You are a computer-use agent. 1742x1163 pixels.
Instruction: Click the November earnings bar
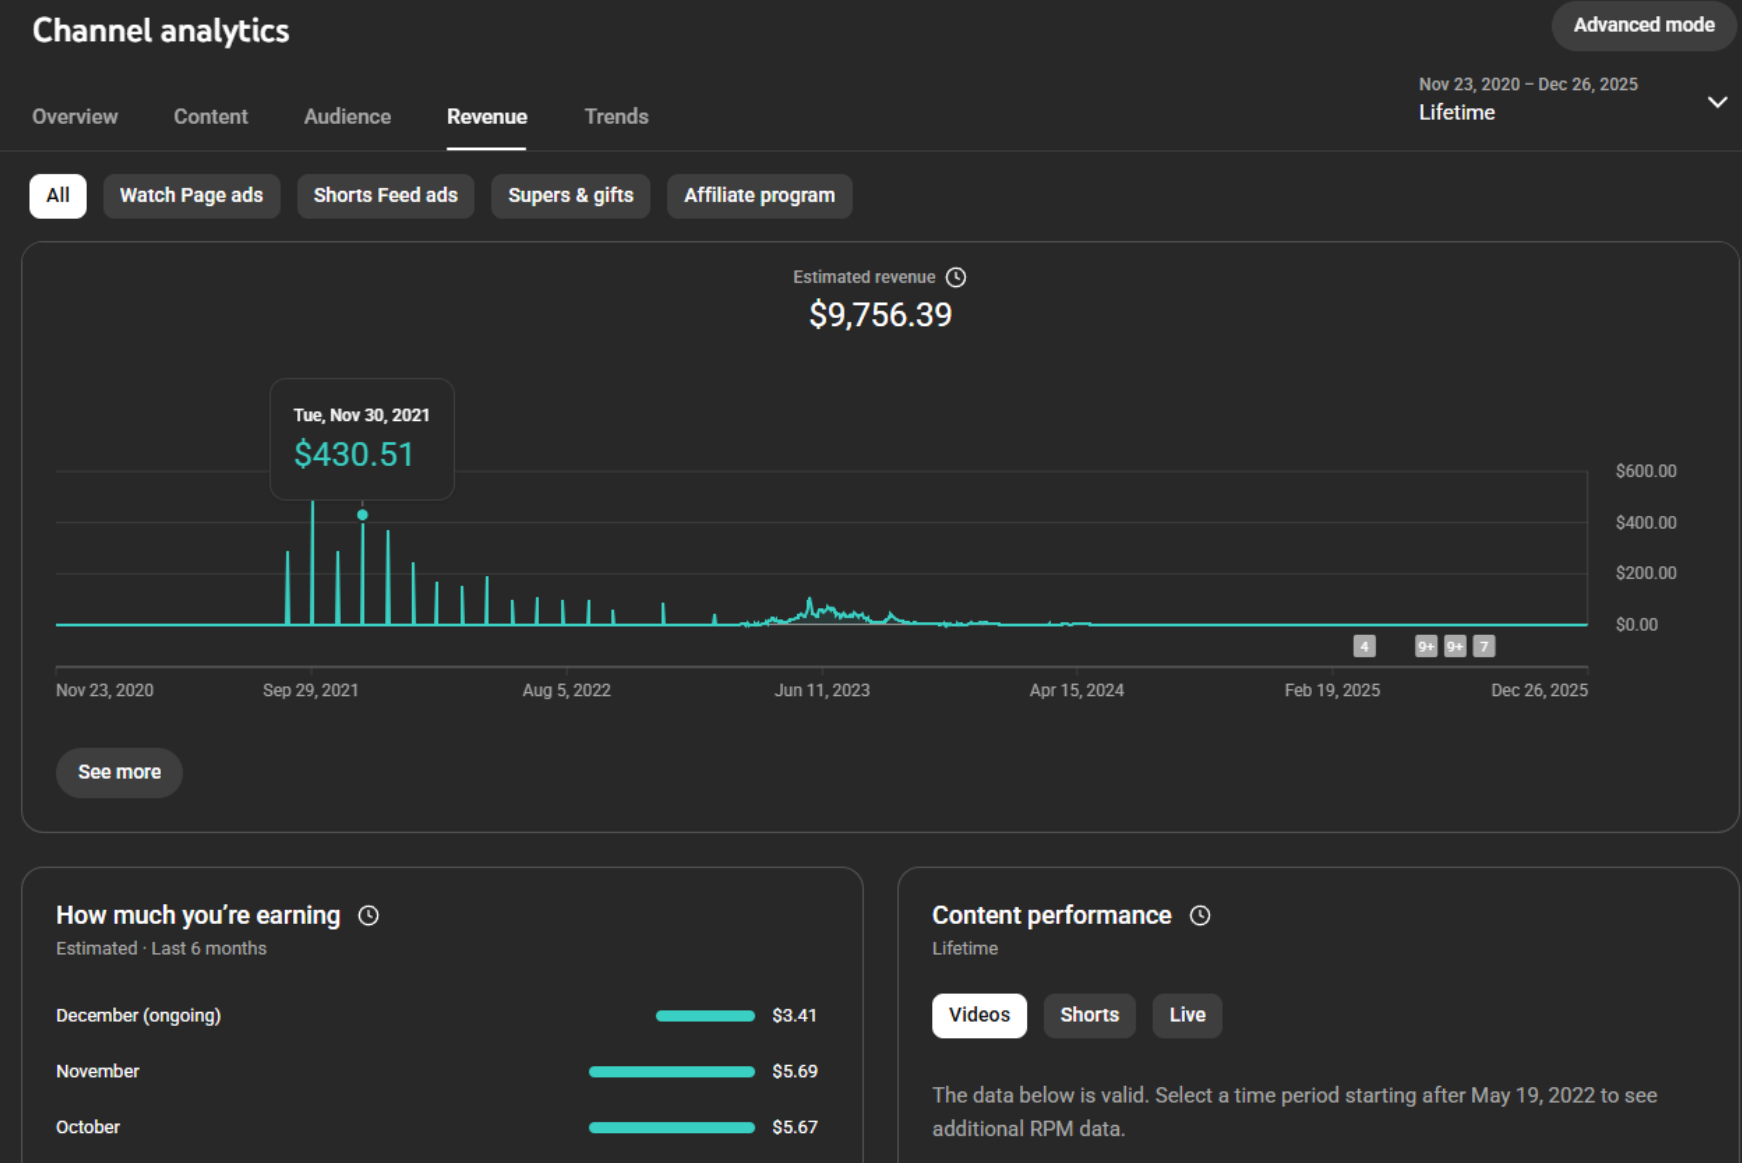pos(671,1072)
